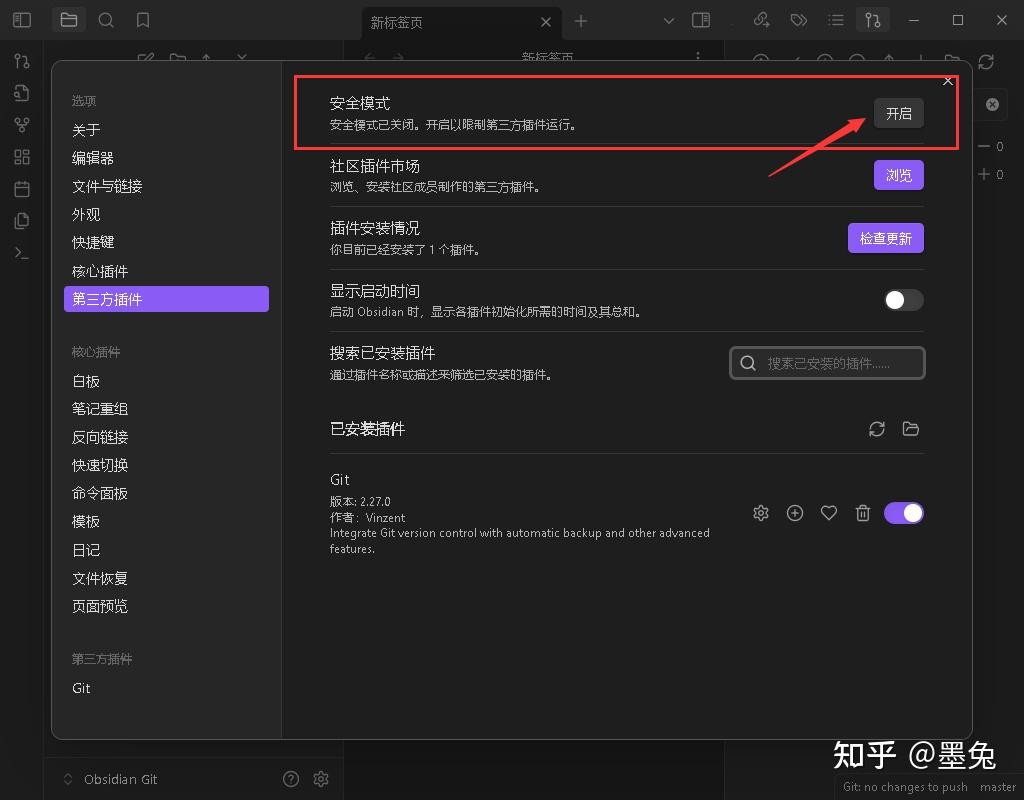
Task: Select 核心插件 in settings sidebar
Action: pyautogui.click(x=102, y=271)
